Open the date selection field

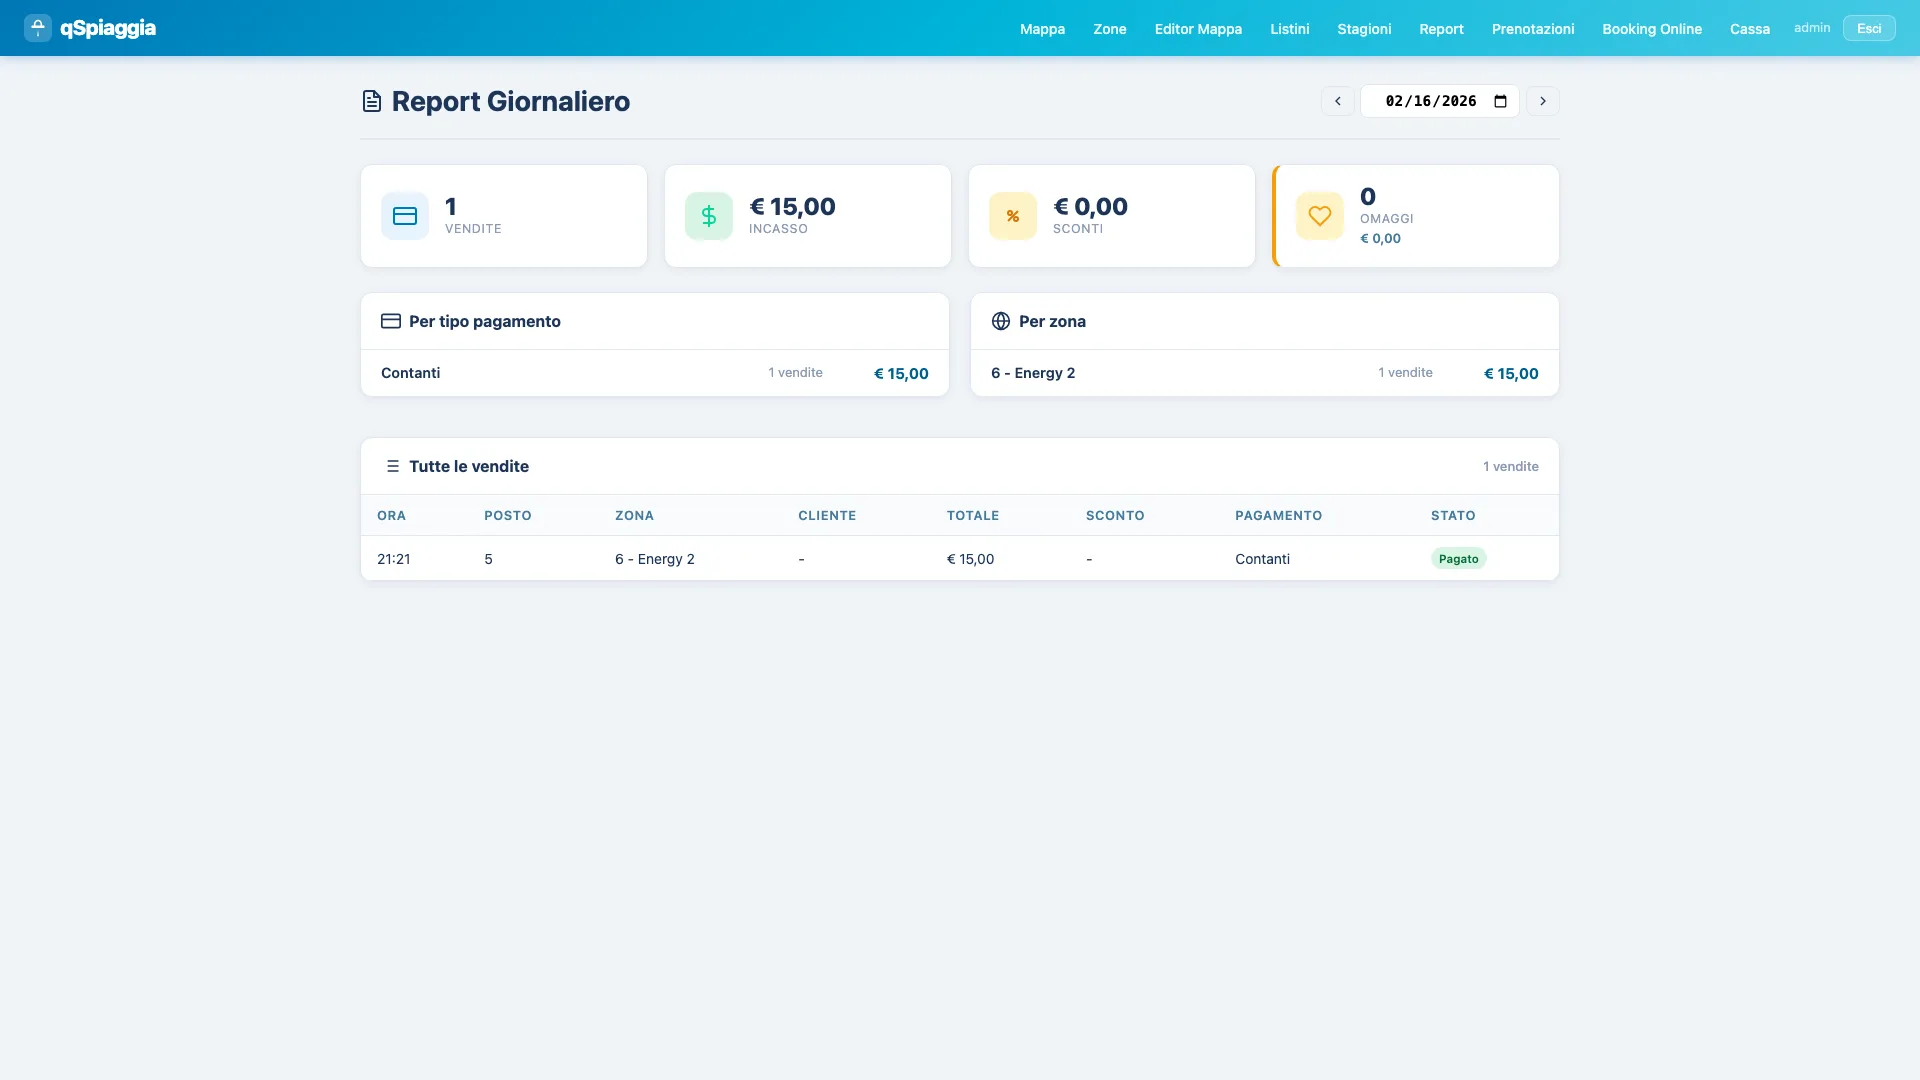(1430, 101)
